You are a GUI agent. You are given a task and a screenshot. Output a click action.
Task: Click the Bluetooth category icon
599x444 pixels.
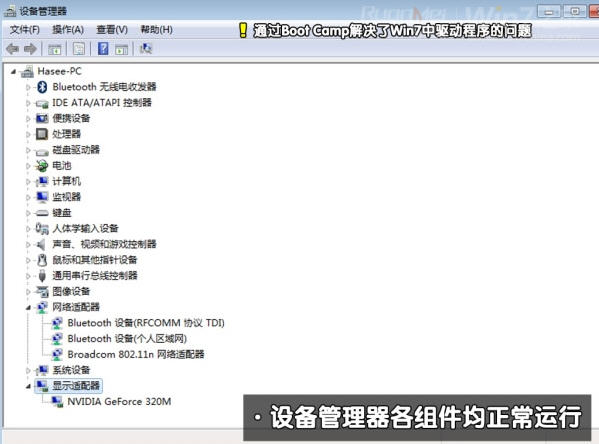pos(42,87)
